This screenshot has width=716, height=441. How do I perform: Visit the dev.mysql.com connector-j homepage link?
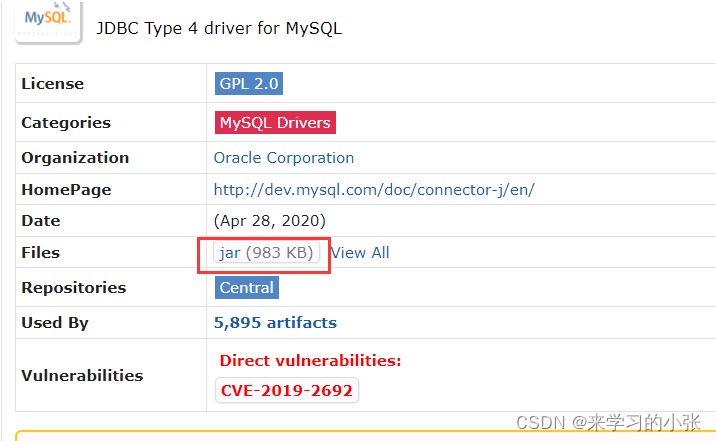(374, 189)
